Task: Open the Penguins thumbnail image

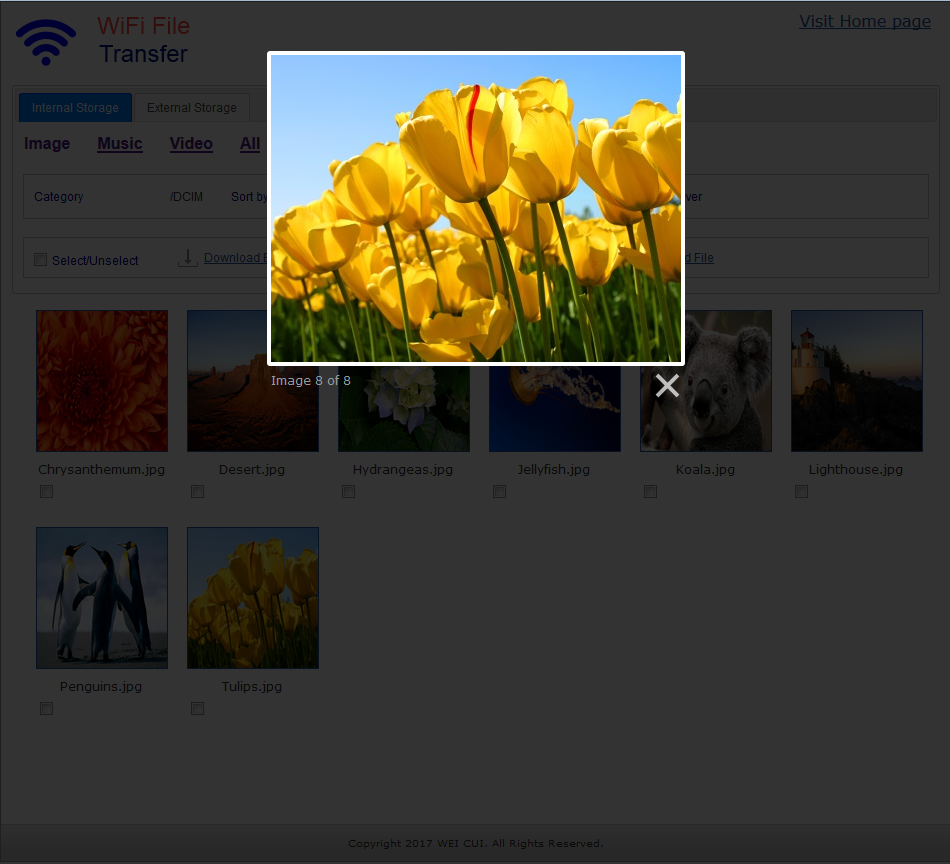Action: [x=102, y=598]
